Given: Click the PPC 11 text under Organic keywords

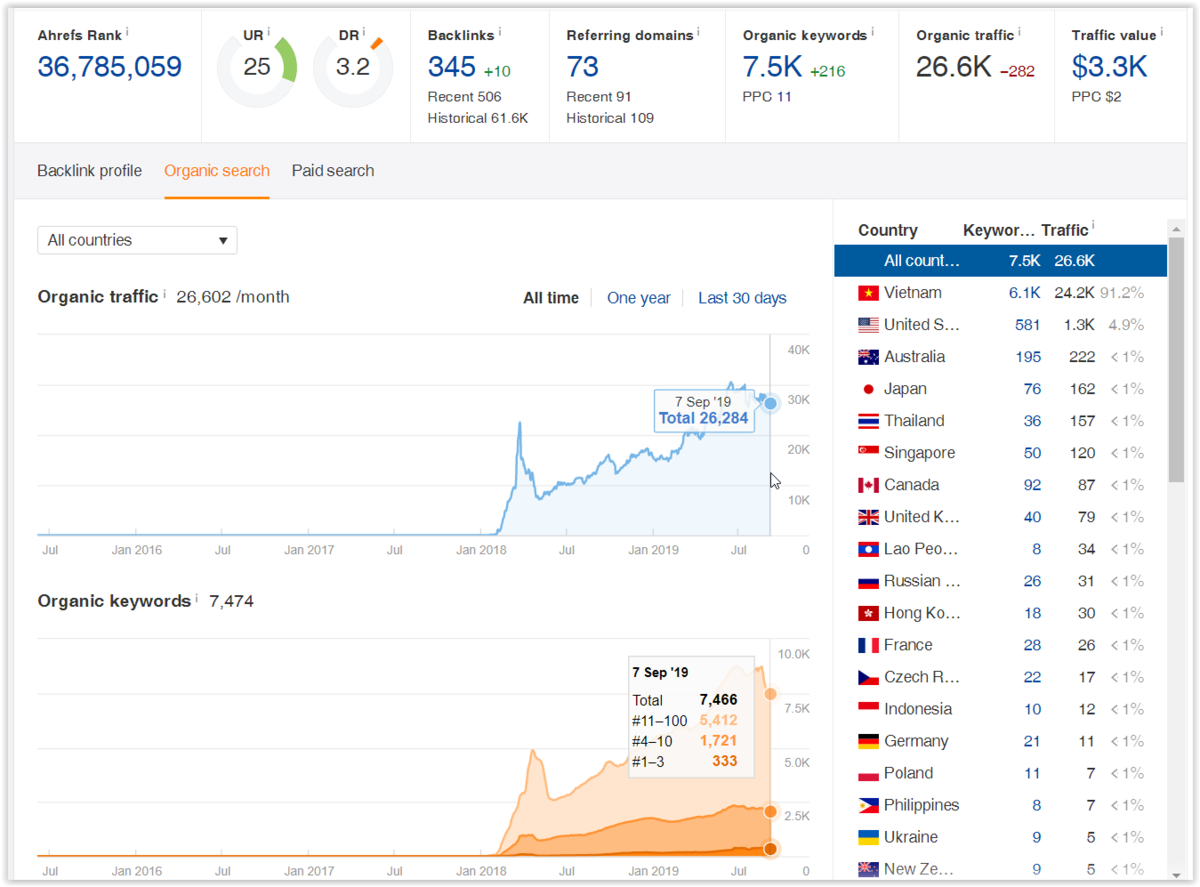Looking at the screenshot, I should pyautogui.click(x=767, y=97).
